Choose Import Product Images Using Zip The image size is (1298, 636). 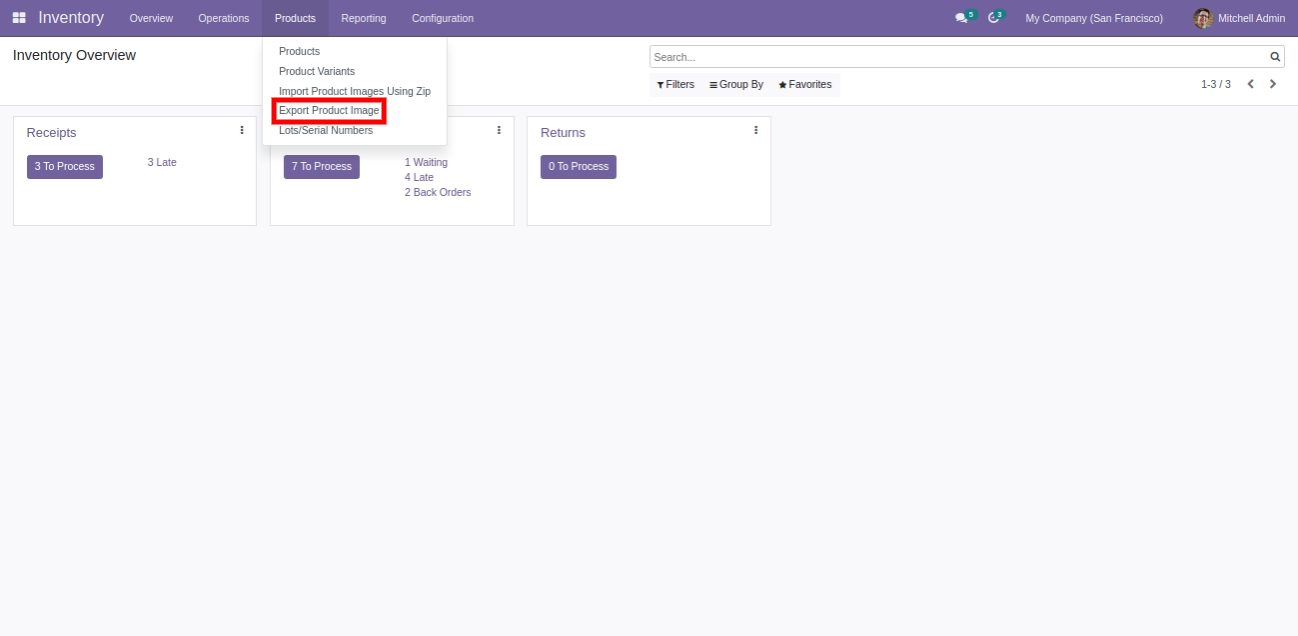(x=354, y=91)
